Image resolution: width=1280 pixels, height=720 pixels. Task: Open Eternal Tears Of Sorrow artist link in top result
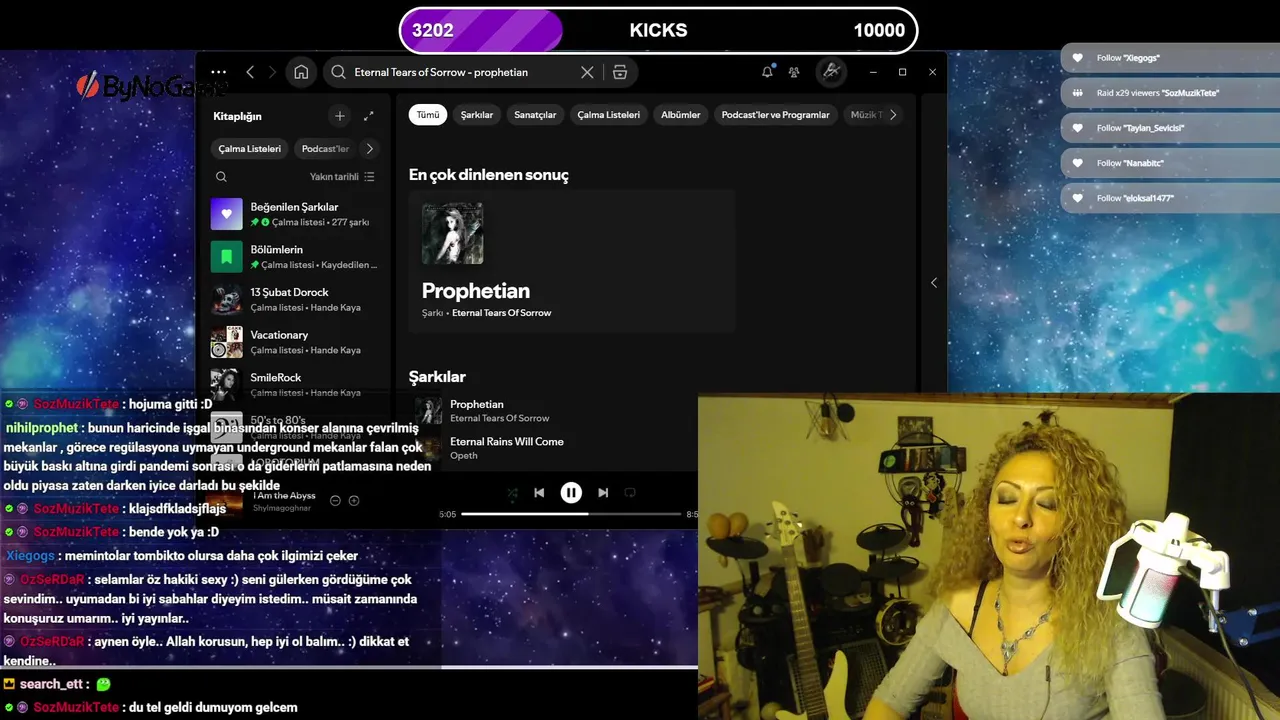(501, 313)
